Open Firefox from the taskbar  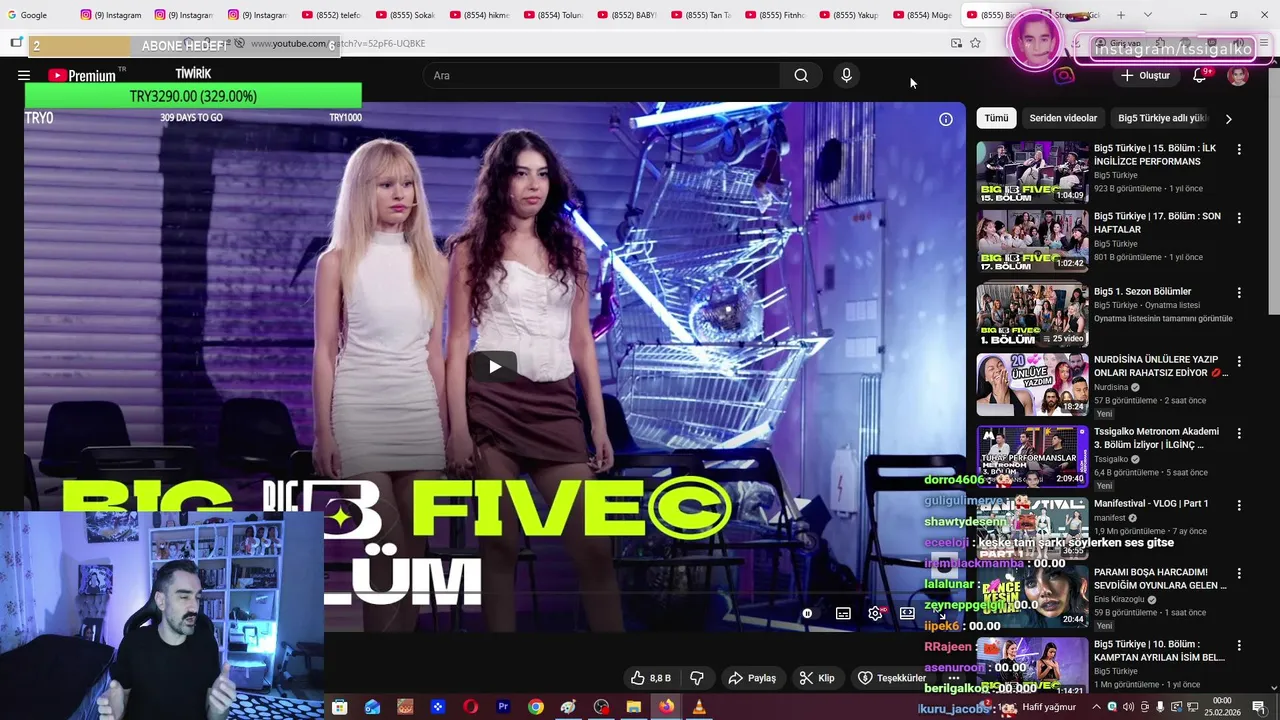pyautogui.click(x=666, y=707)
